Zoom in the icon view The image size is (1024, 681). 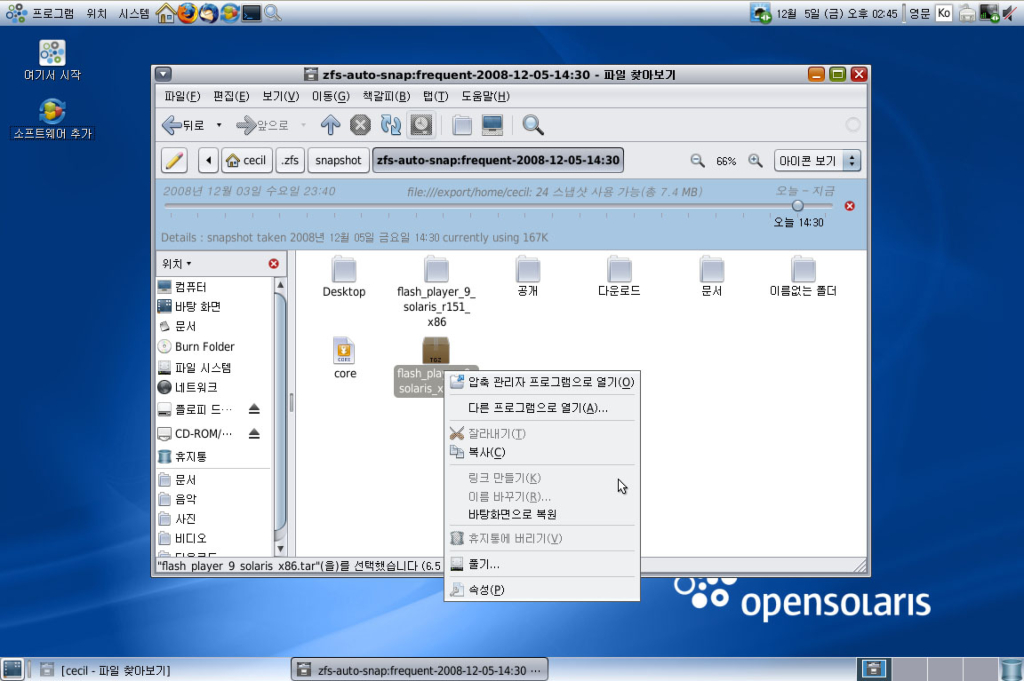(x=755, y=160)
